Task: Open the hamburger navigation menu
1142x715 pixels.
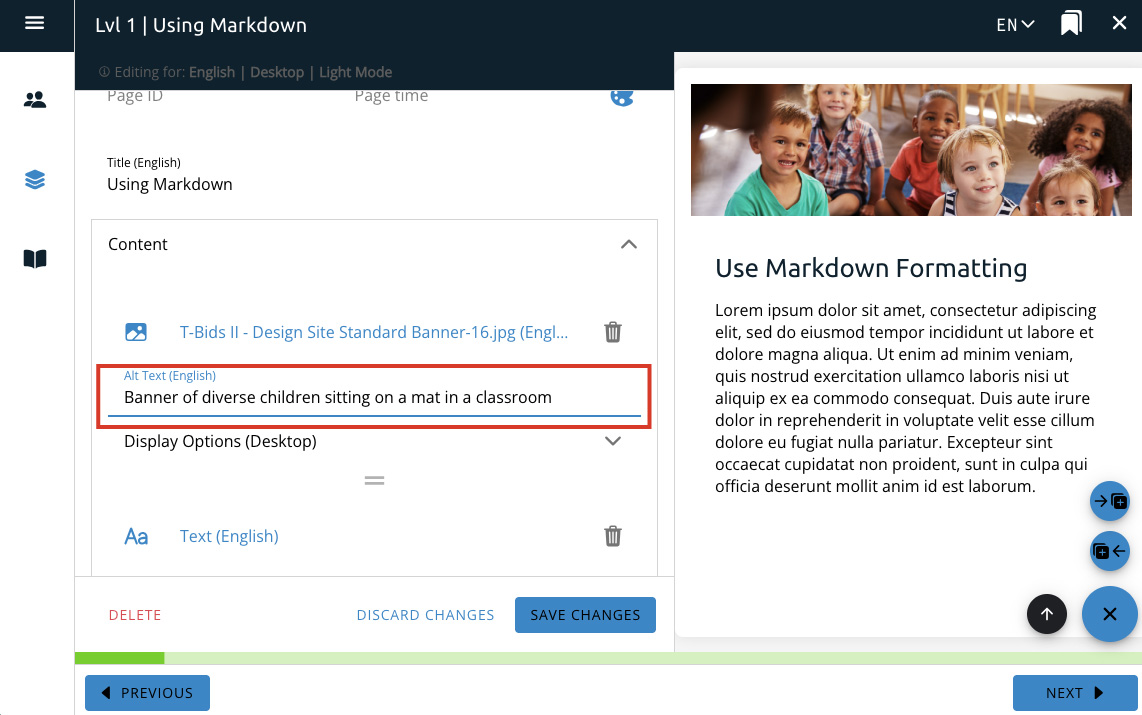Action: [35, 23]
